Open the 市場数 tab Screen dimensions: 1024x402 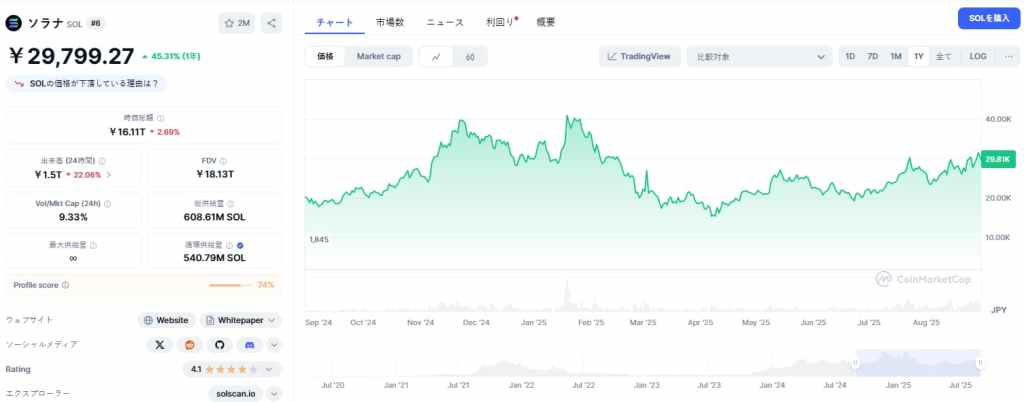tap(390, 22)
